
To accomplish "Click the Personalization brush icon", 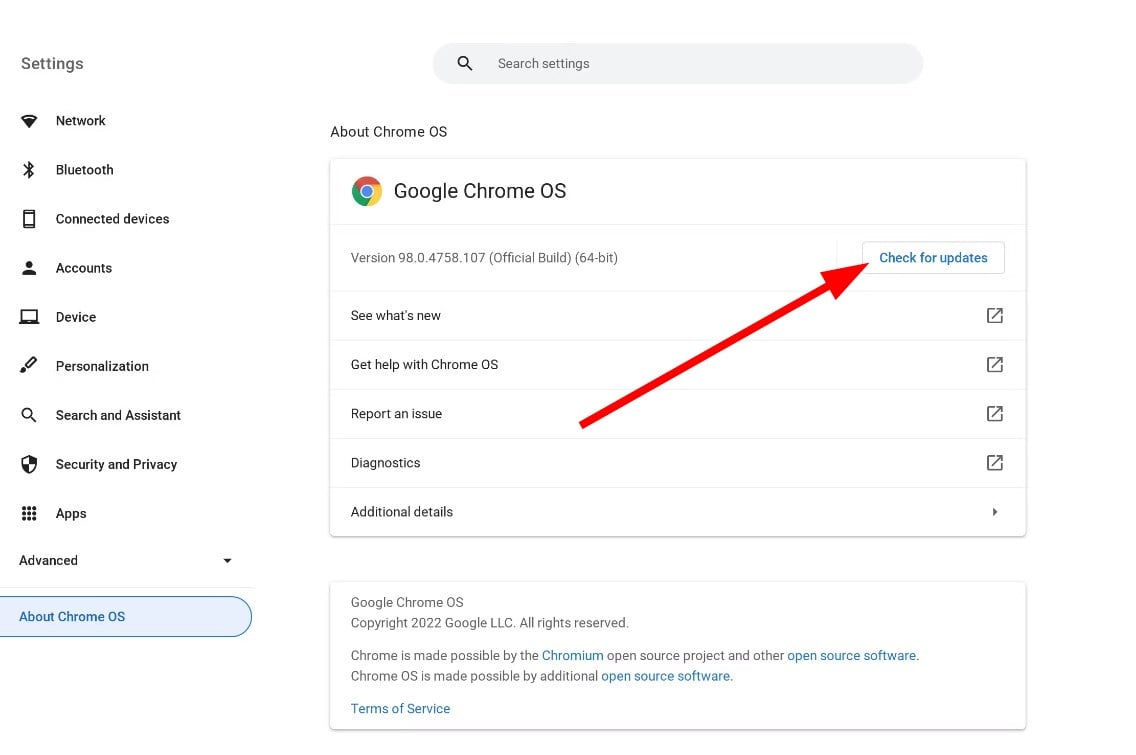I will click(x=29, y=365).
